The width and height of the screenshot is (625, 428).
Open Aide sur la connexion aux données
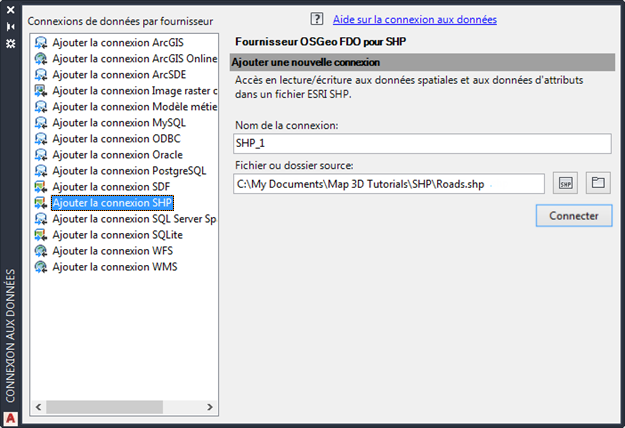point(415,19)
